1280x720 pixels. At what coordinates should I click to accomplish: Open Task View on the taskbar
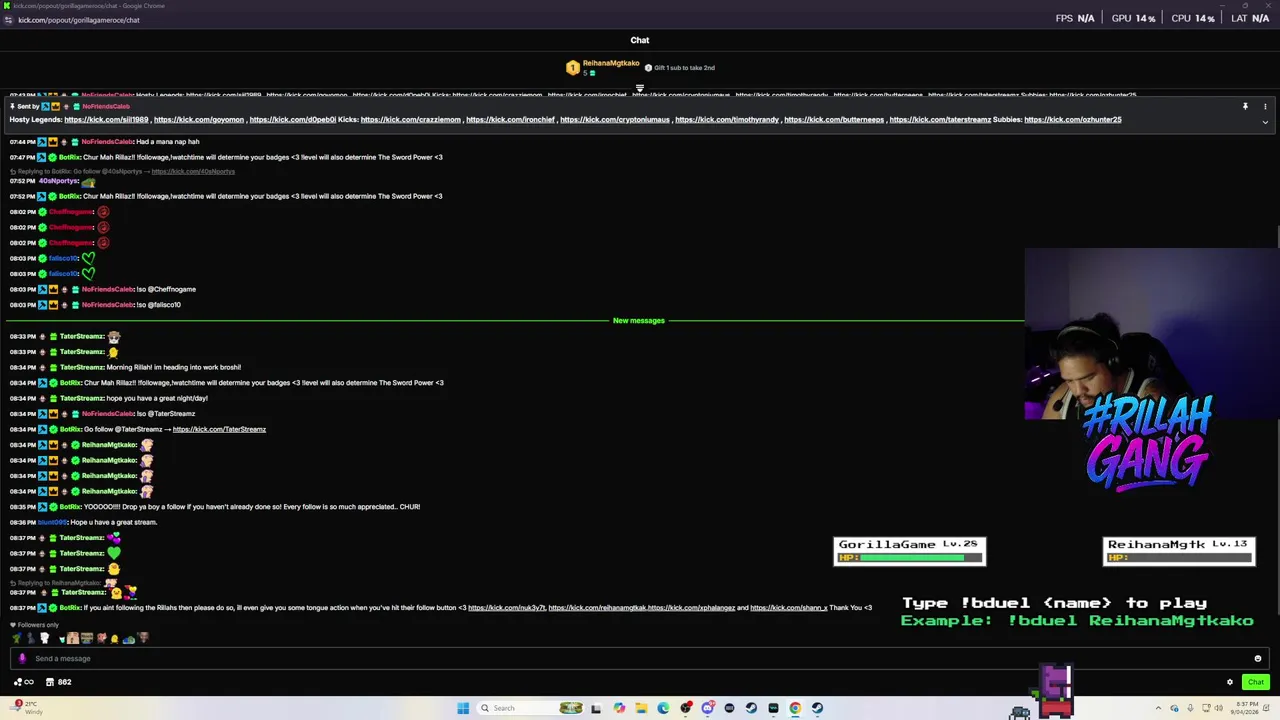596,708
